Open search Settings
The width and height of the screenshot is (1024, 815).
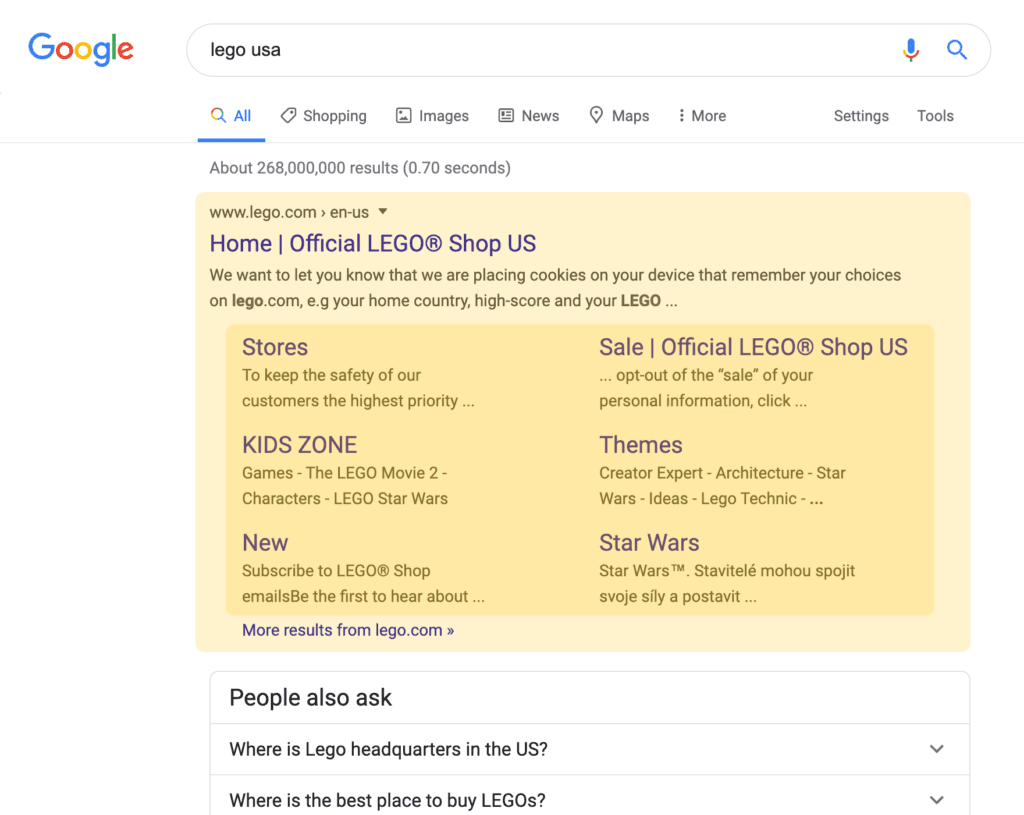[x=861, y=116]
